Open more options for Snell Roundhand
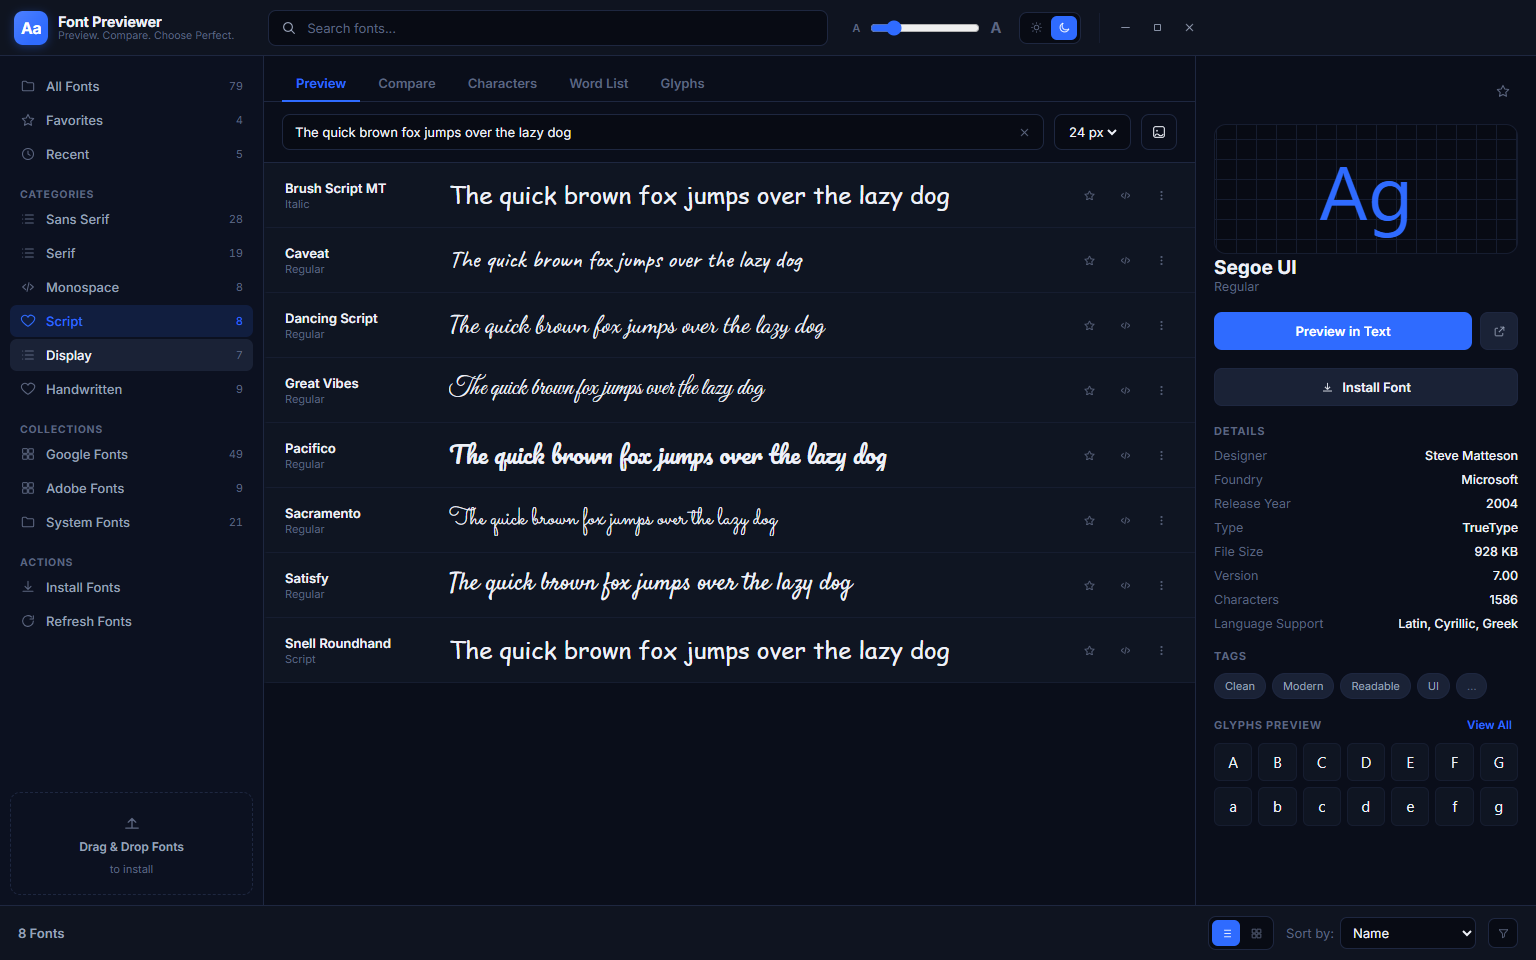Screen dimensions: 1536x960 tap(1161, 651)
